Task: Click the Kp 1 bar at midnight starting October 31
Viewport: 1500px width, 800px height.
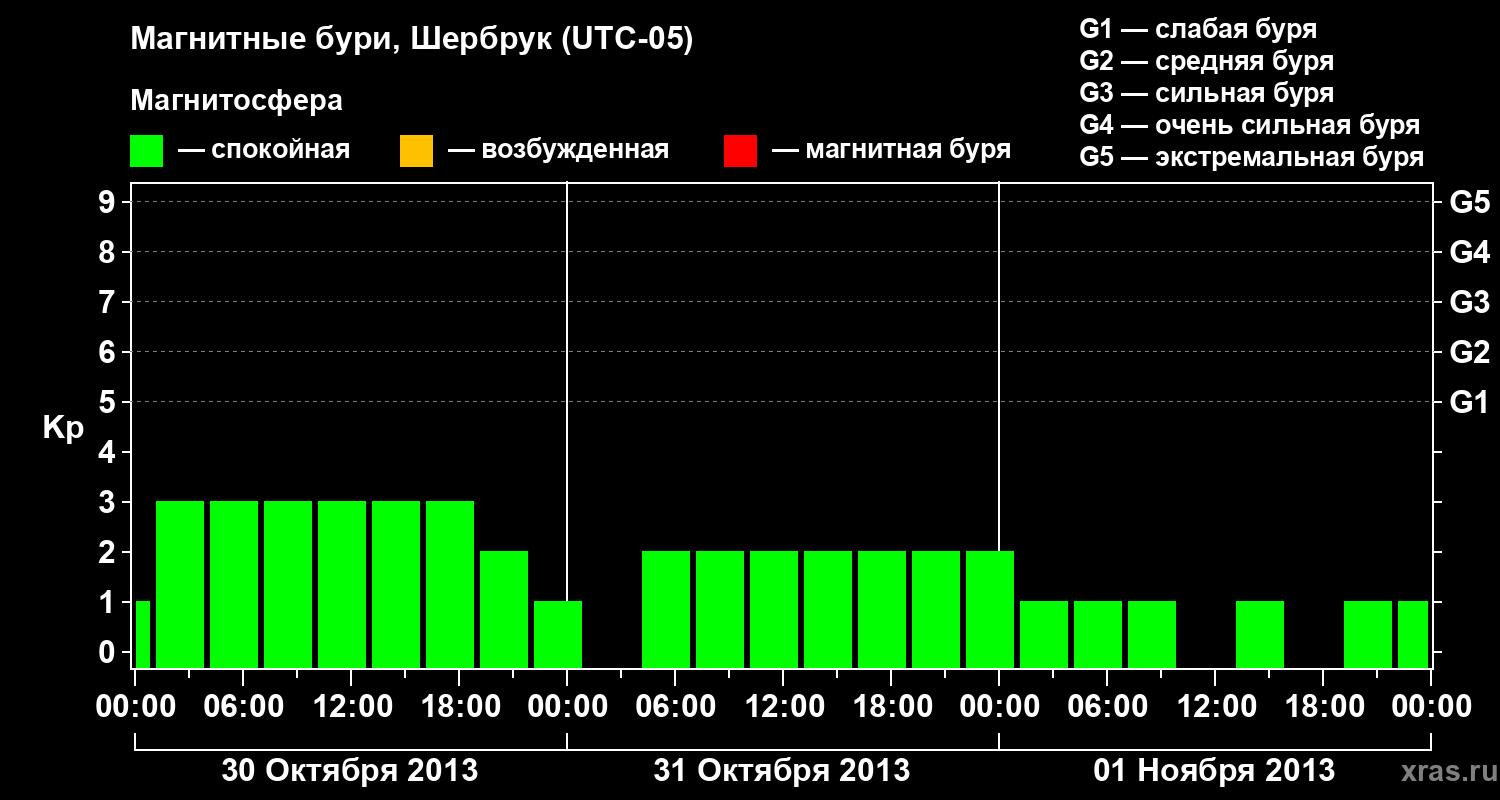Action: point(558,634)
